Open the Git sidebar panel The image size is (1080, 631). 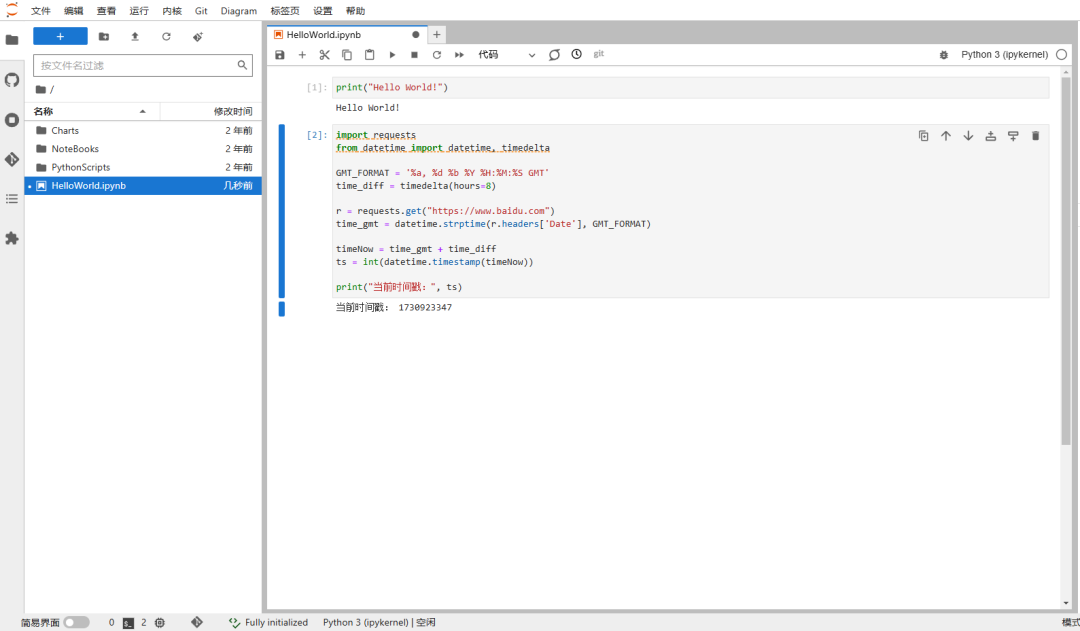(12, 159)
